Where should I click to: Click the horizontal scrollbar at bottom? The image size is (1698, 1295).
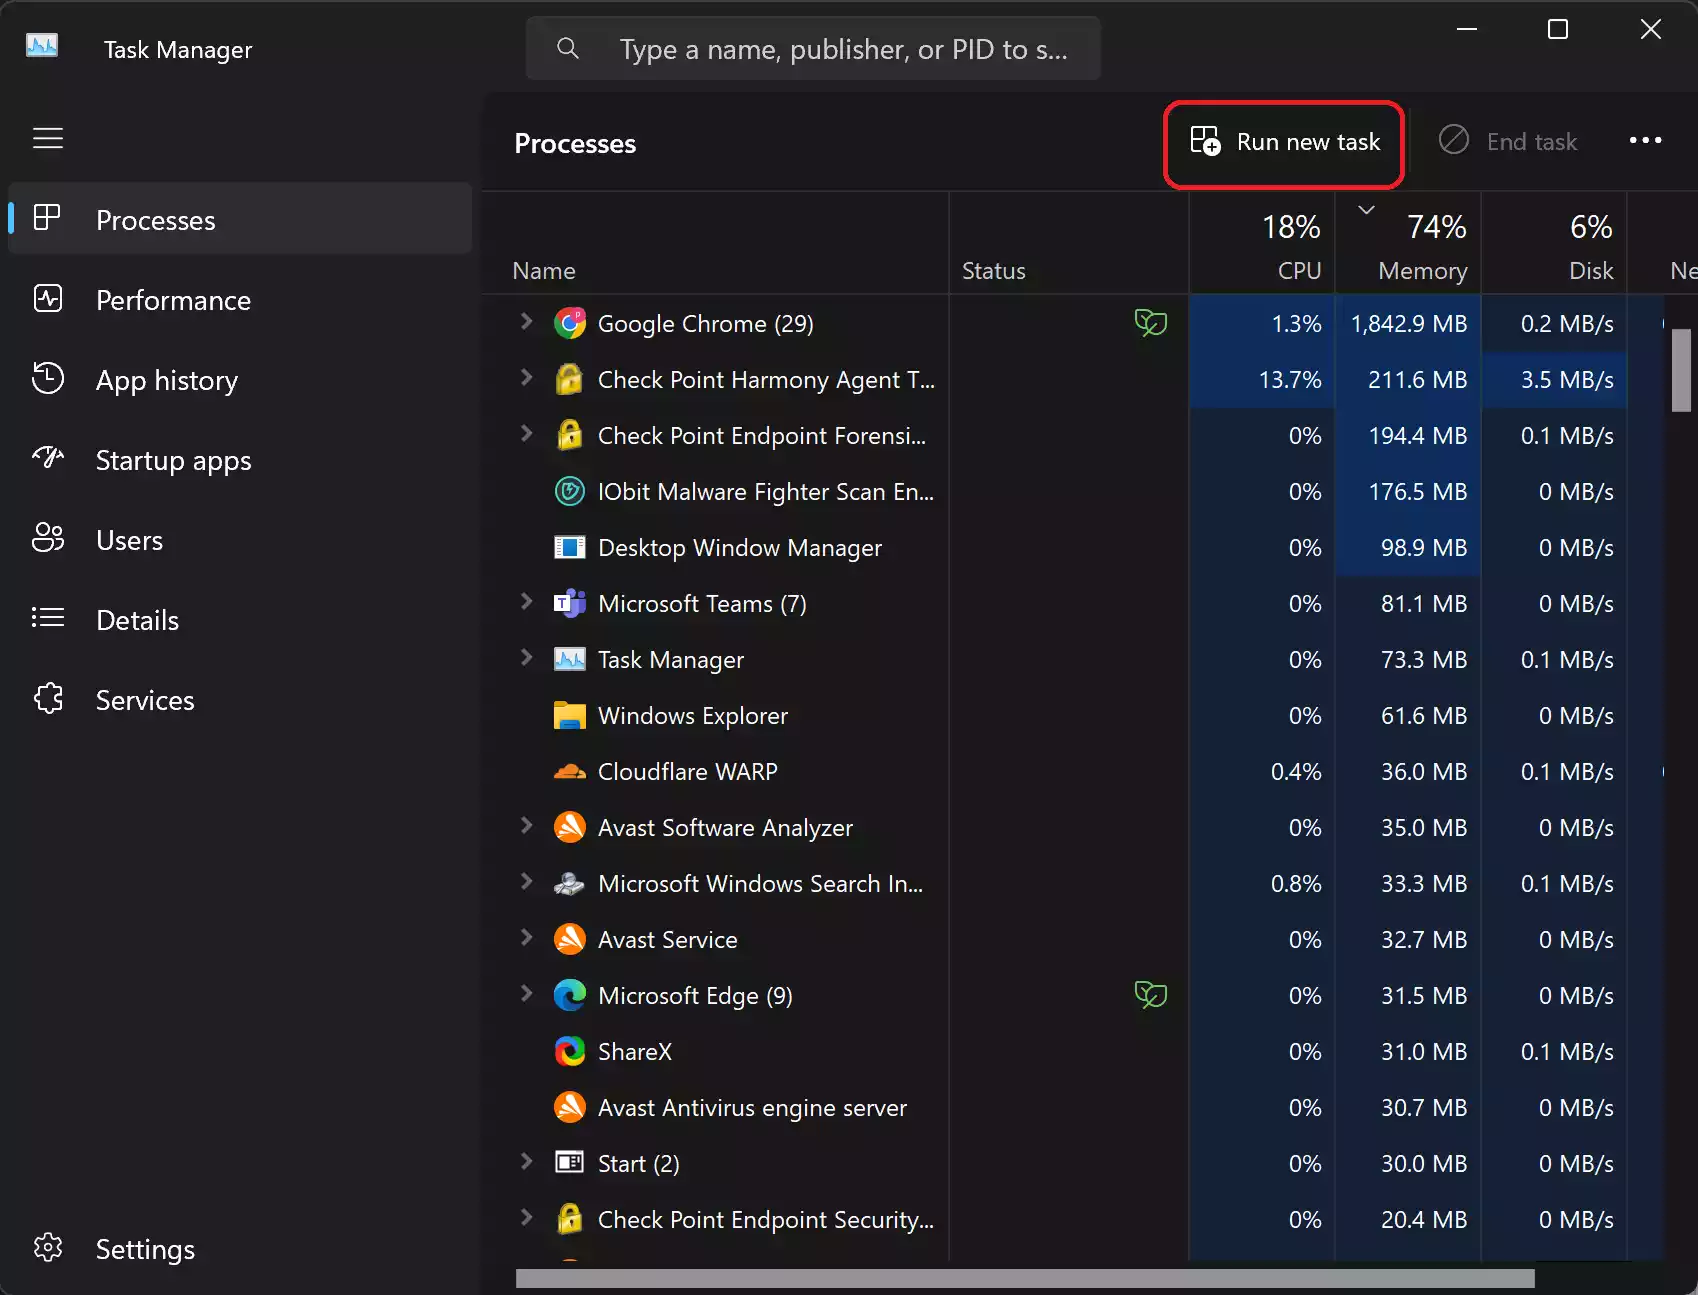coord(1025,1278)
